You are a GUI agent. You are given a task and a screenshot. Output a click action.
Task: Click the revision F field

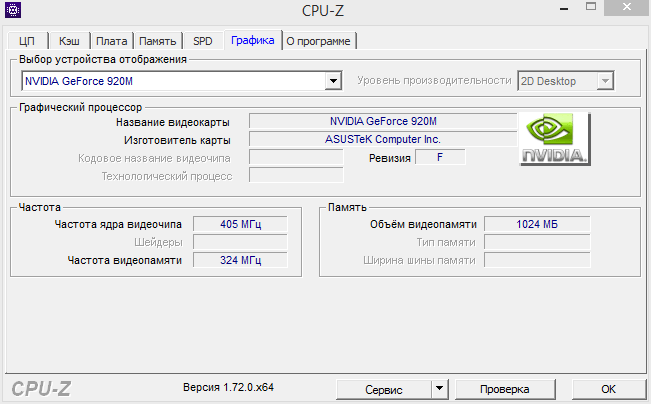(440, 157)
